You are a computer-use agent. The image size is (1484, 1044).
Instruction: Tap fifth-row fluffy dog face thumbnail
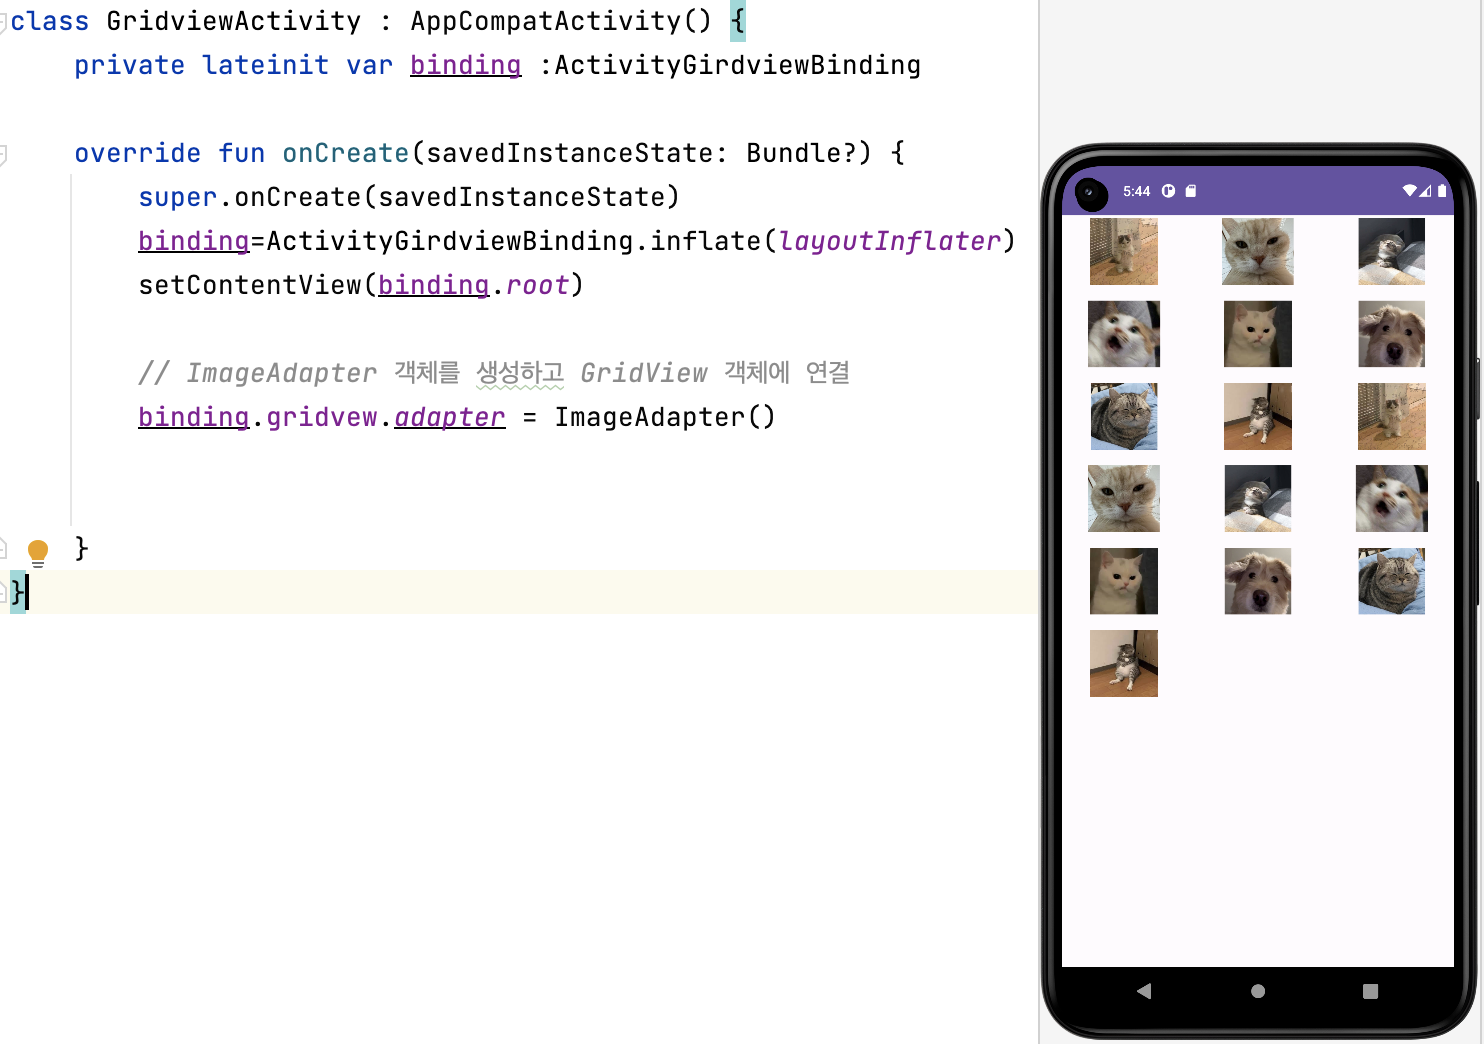point(1258,581)
